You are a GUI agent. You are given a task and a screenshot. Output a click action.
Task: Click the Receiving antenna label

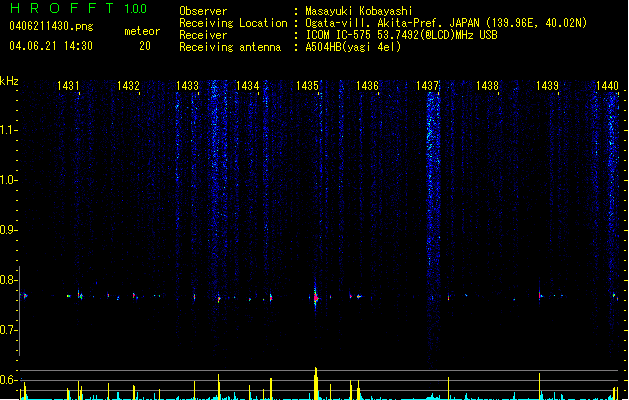[x=230, y=47]
